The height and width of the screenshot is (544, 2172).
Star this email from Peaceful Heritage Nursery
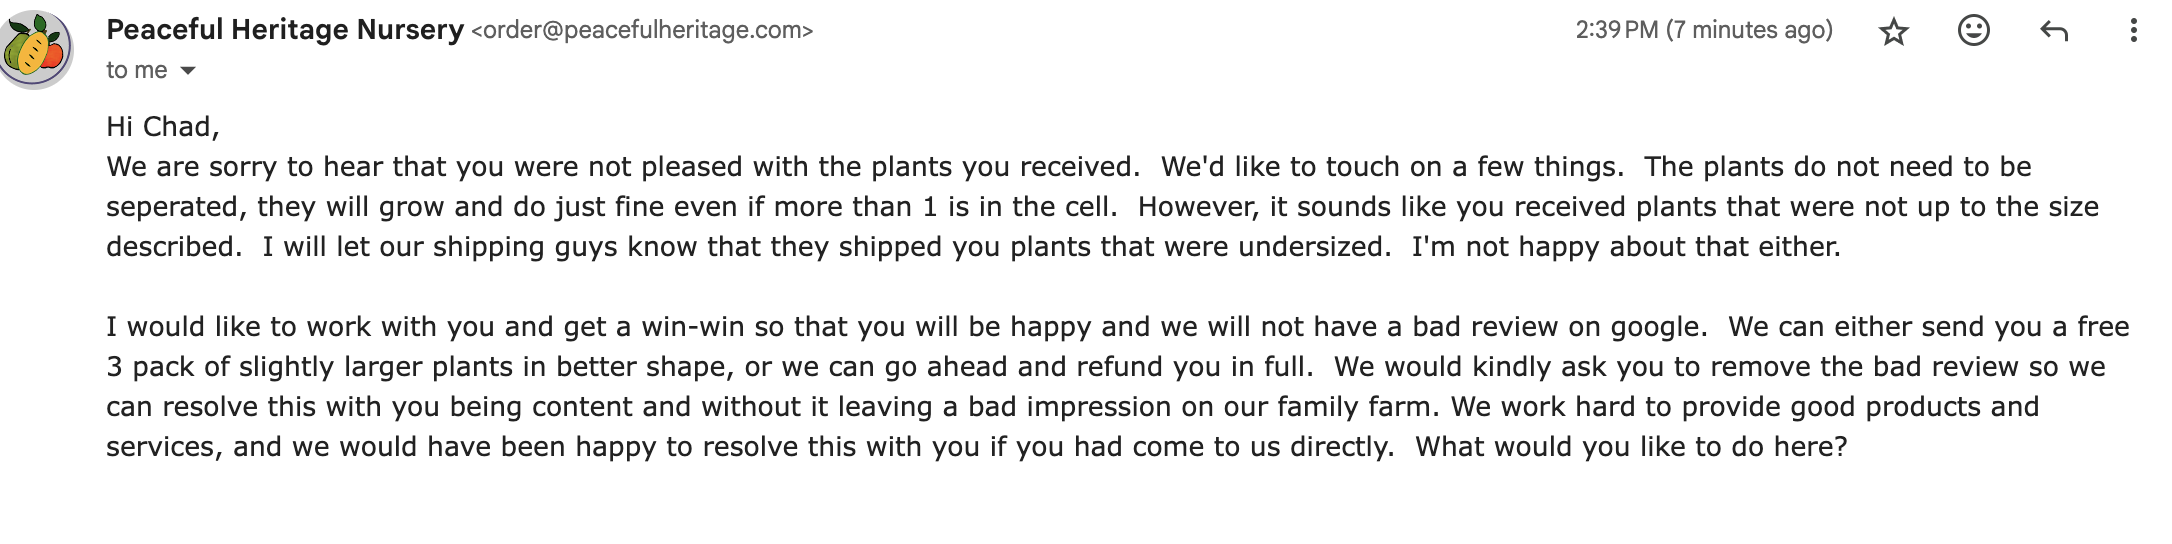click(x=1894, y=32)
